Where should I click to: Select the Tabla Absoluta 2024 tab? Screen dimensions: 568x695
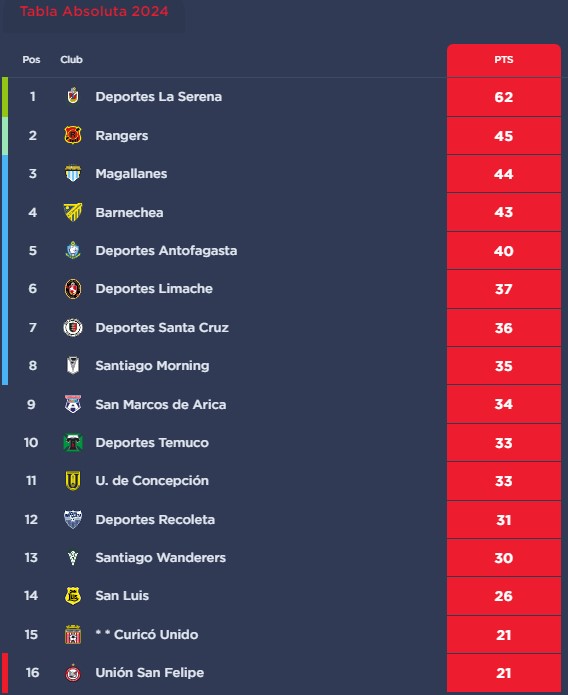(94, 12)
